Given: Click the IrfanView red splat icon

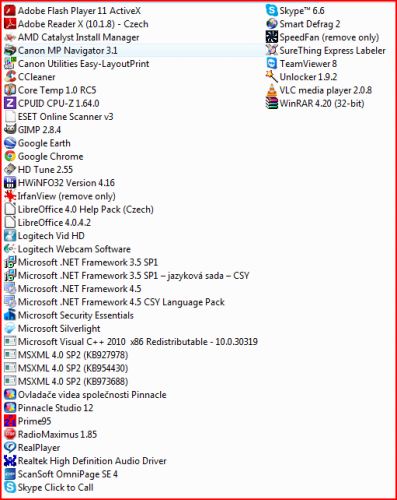Looking at the screenshot, I should click(x=10, y=196).
